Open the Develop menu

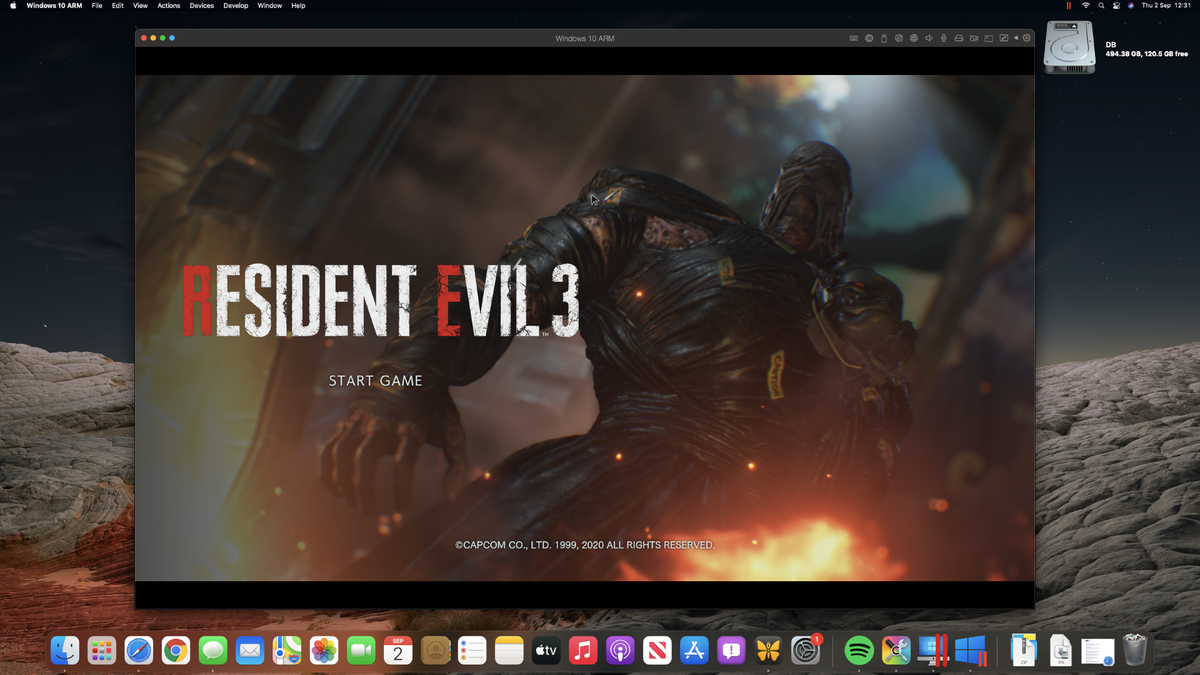[x=236, y=5]
